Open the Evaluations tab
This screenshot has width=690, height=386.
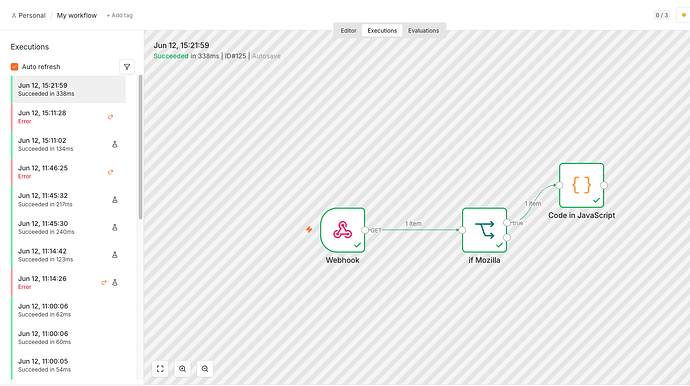click(423, 31)
